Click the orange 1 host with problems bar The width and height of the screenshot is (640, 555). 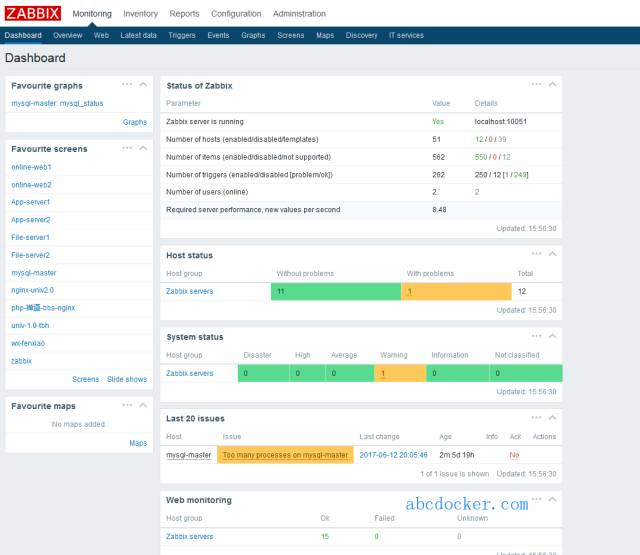(x=456, y=291)
